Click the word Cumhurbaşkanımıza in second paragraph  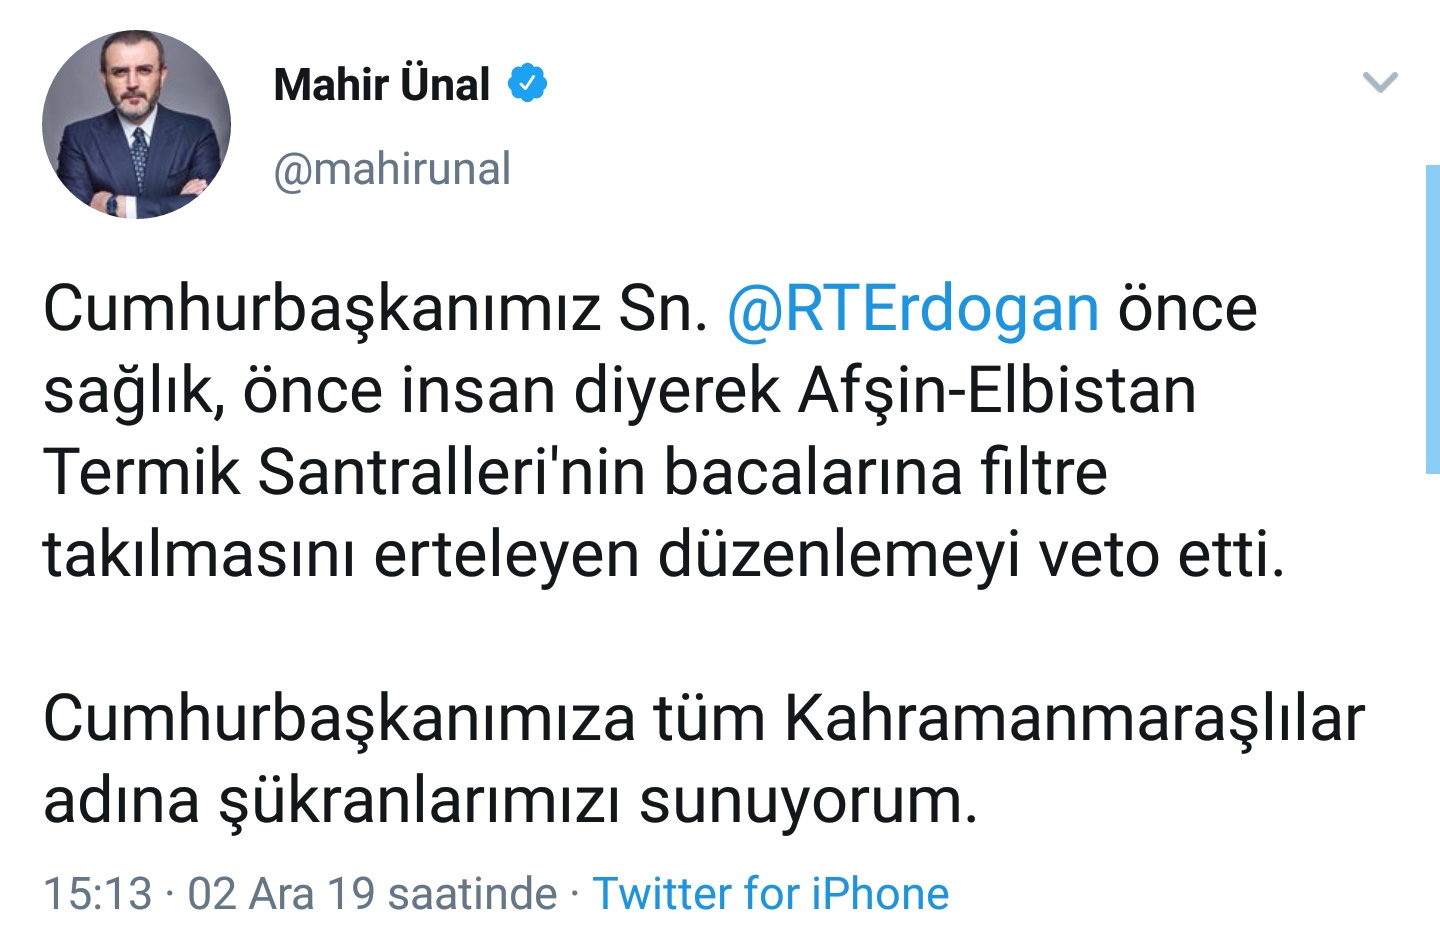point(339,718)
